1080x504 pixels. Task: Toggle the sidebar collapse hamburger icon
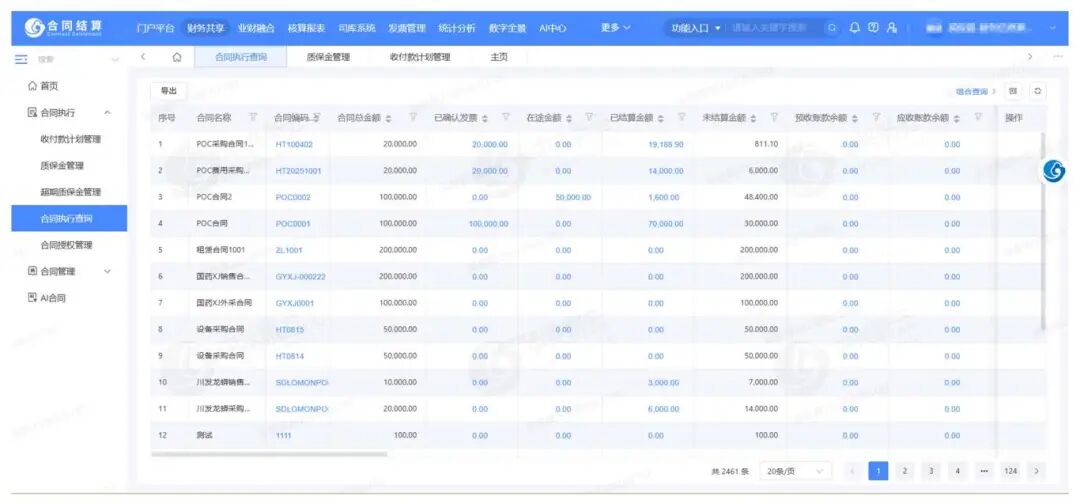[x=21, y=59]
